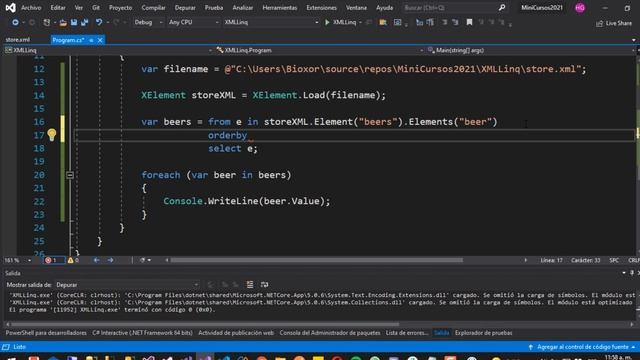Image resolution: width=640 pixels, height=360 pixels.
Task: Click the open file folder icon
Action: [x=63, y=22]
